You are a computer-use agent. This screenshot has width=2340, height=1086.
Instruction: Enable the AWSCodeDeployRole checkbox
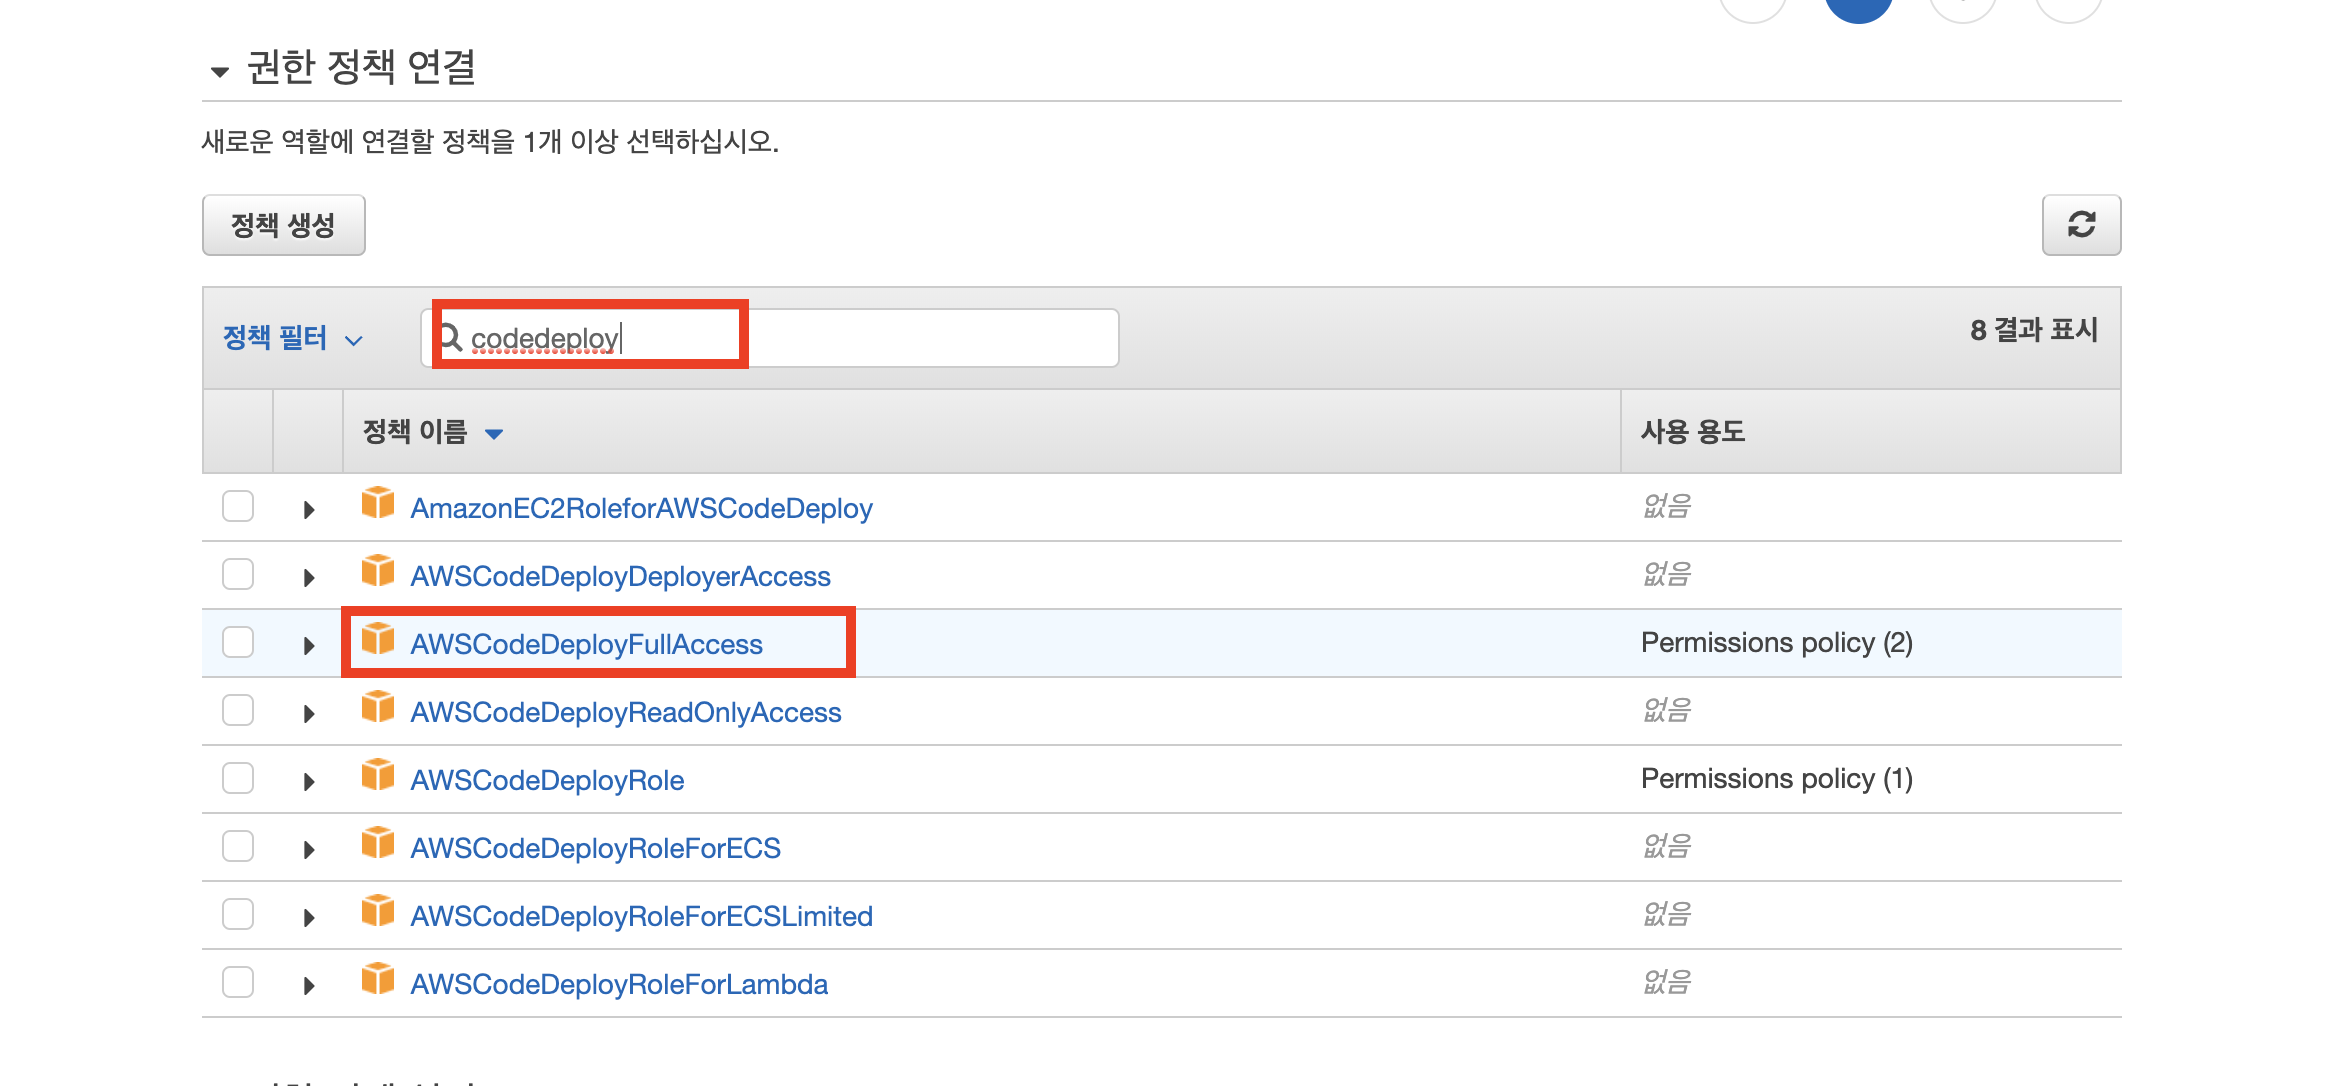coord(238,778)
